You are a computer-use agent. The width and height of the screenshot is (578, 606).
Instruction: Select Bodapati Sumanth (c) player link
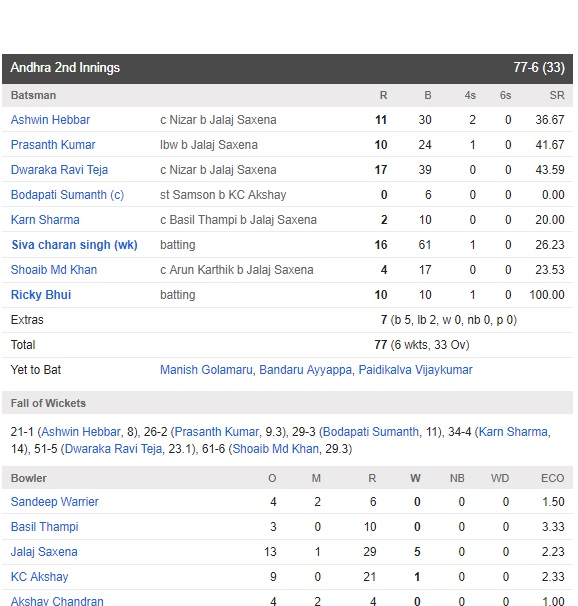68,195
